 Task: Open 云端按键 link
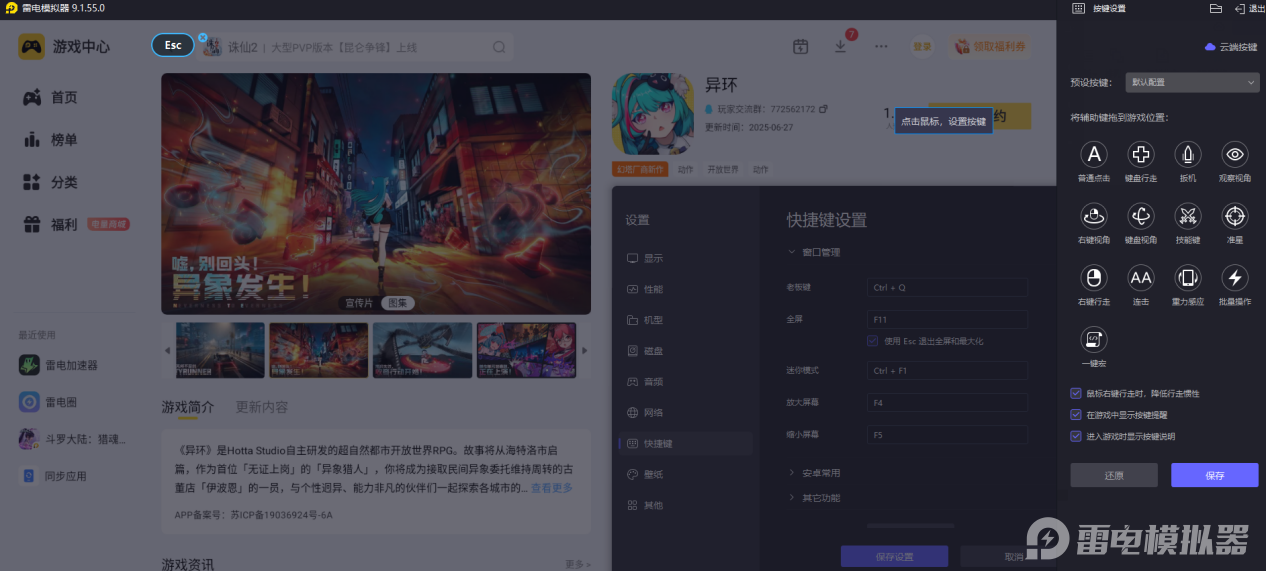coord(1231,47)
